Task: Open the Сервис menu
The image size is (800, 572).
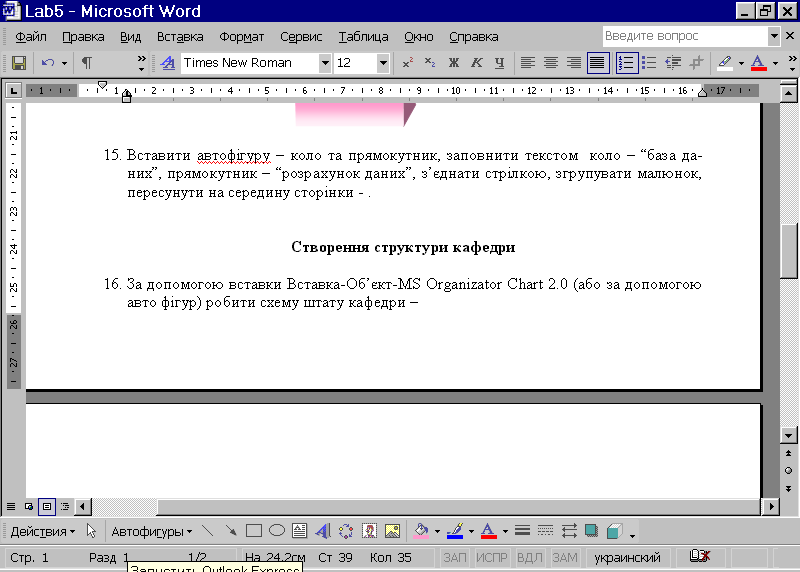Action: tap(301, 37)
